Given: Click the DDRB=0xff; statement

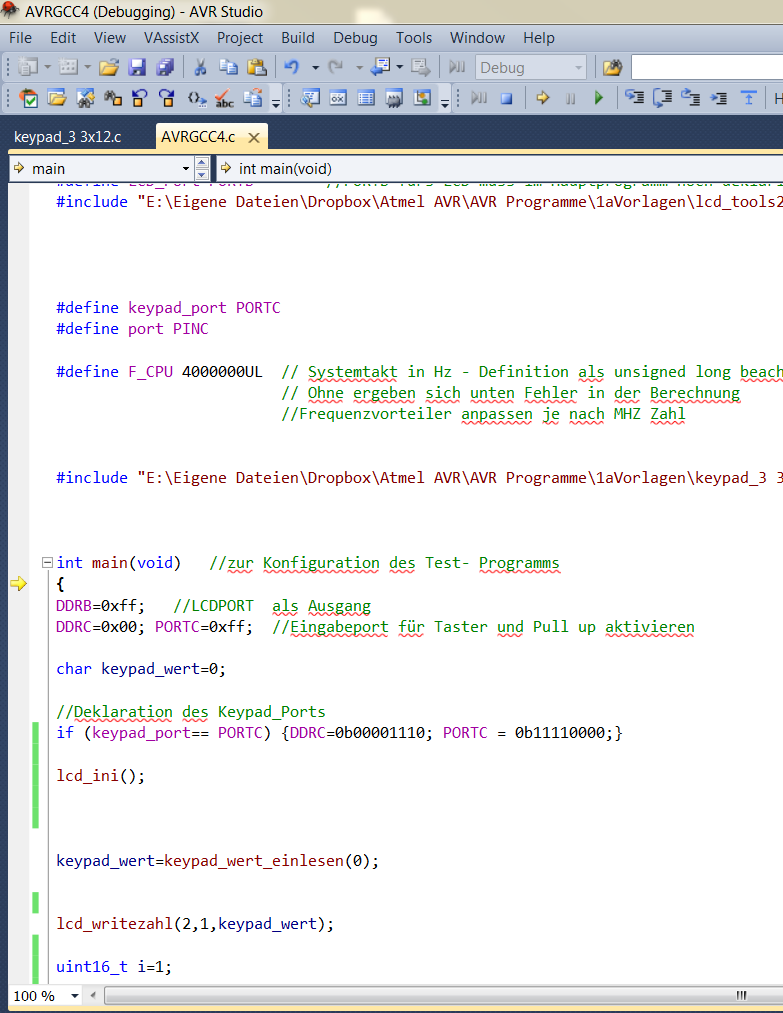Looking at the screenshot, I should pos(100,606).
